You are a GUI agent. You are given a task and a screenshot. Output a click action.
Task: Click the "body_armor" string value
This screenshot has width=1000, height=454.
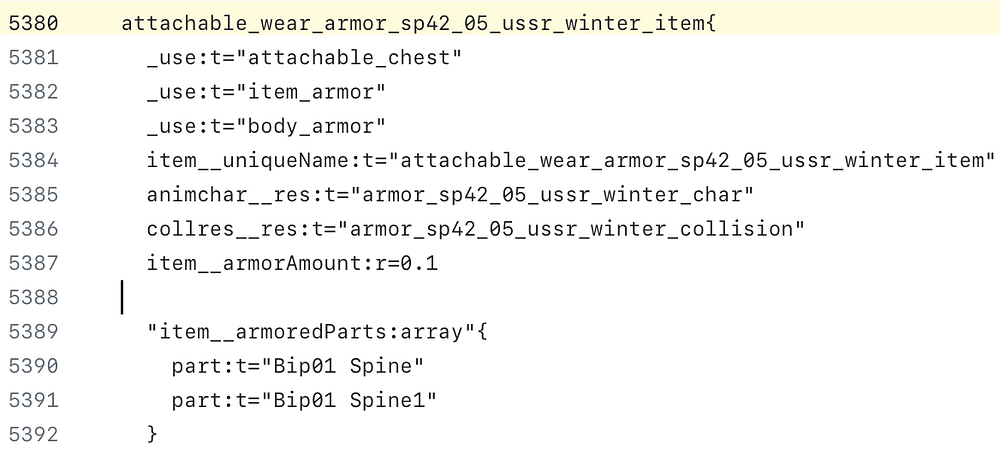pos(310,126)
